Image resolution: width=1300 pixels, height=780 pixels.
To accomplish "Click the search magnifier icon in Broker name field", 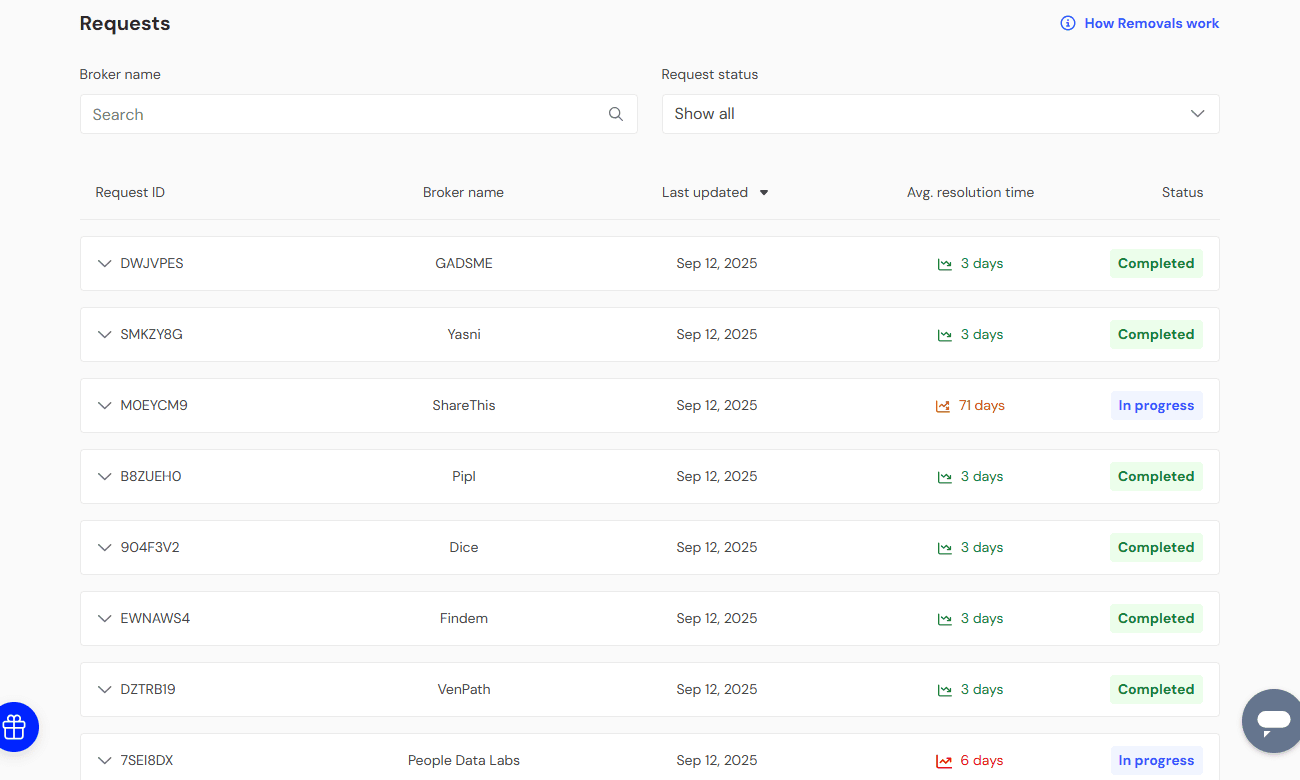I will click(616, 114).
